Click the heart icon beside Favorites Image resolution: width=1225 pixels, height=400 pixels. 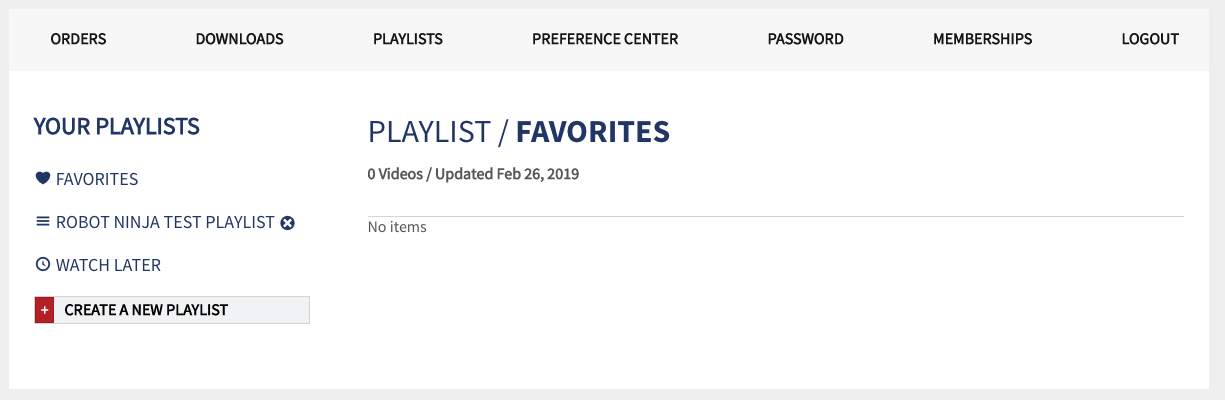pyautogui.click(x=43, y=179)
